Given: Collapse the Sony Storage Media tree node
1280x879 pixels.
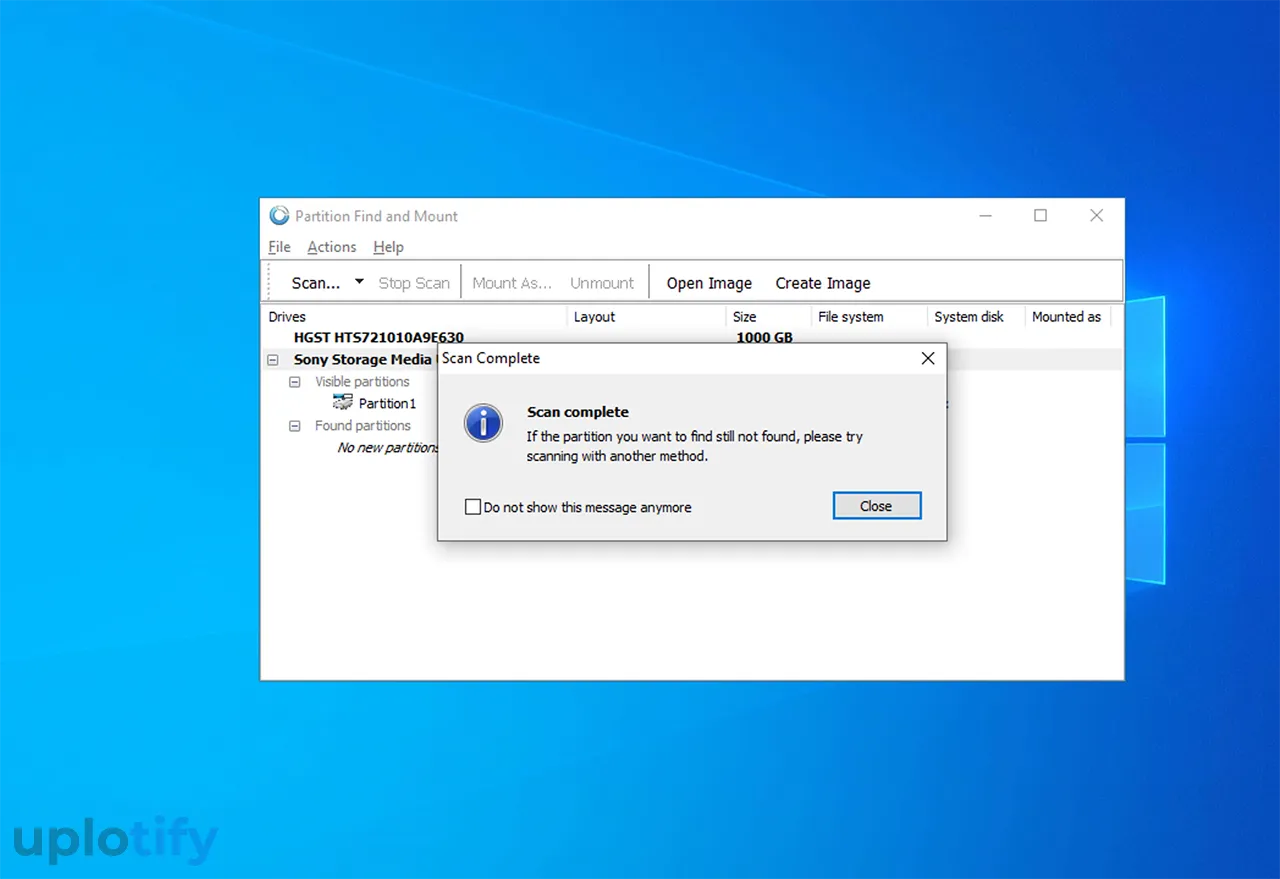Looking at the screenshot, I should click(273, 360).
